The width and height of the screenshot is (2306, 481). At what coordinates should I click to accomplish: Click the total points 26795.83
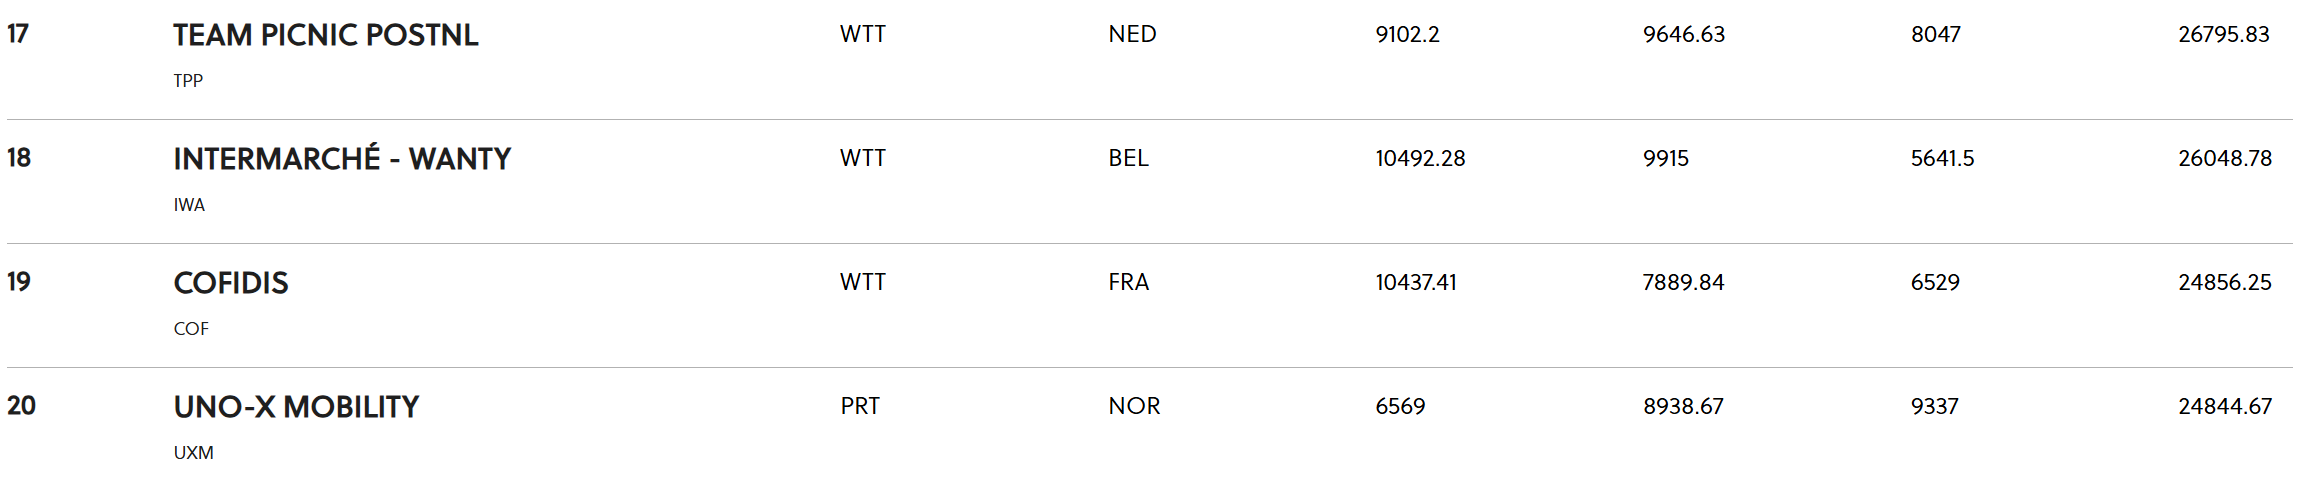pyautogui.click(x=2224, y=34)
